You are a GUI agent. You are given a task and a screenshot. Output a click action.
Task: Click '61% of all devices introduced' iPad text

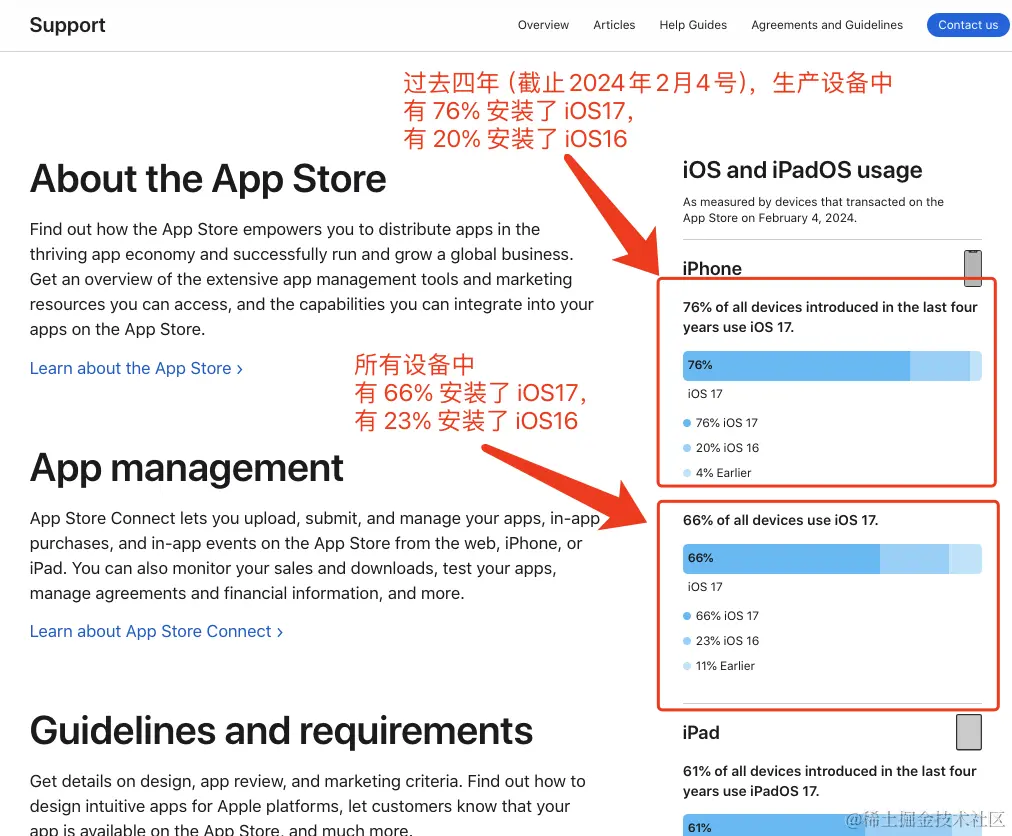[x=829, y=781]
